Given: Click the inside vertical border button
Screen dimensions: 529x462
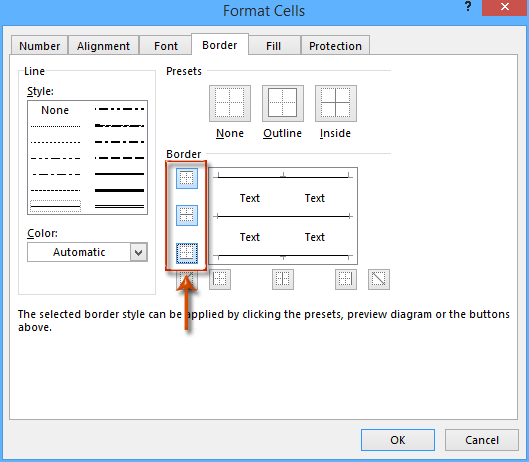Looking at the screenshot, I should pos(283,279).
